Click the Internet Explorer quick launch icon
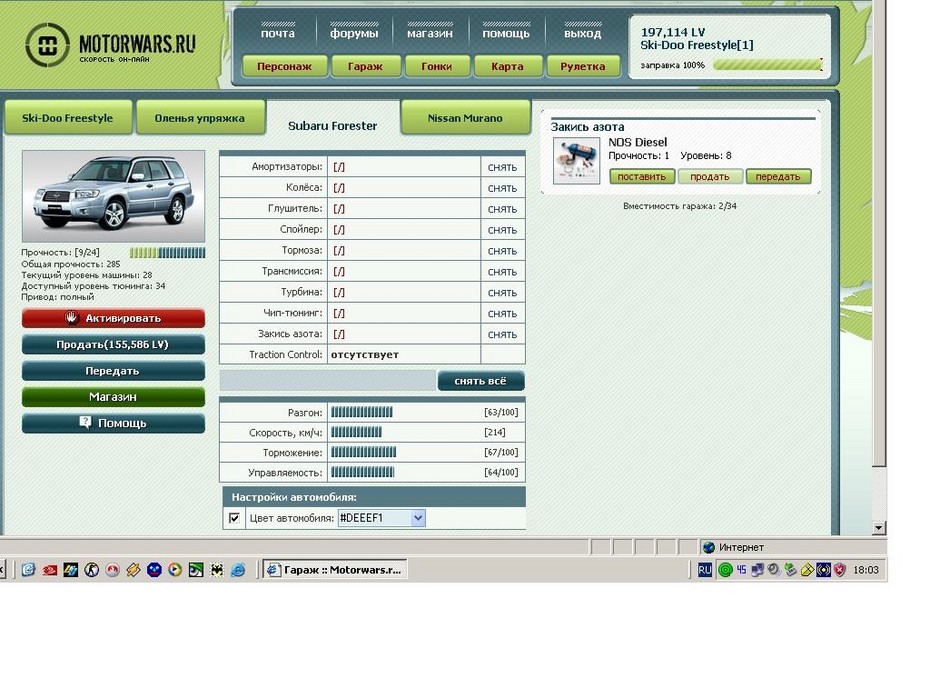The width and height of the screenshot is (930, 698). tap(238, 570)
